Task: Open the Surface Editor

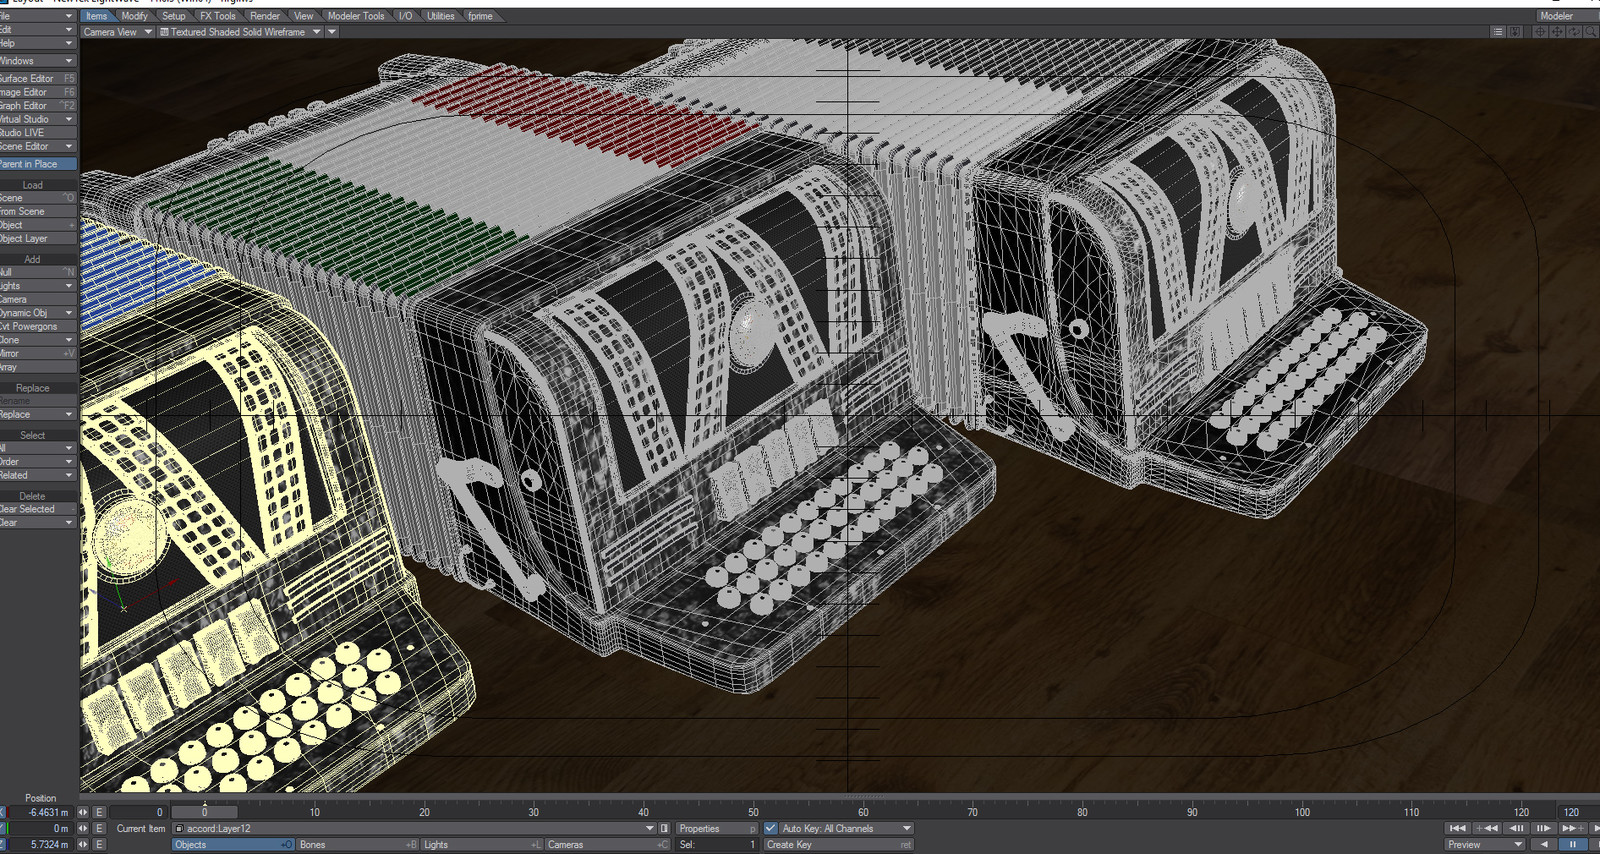Action: 38,78
